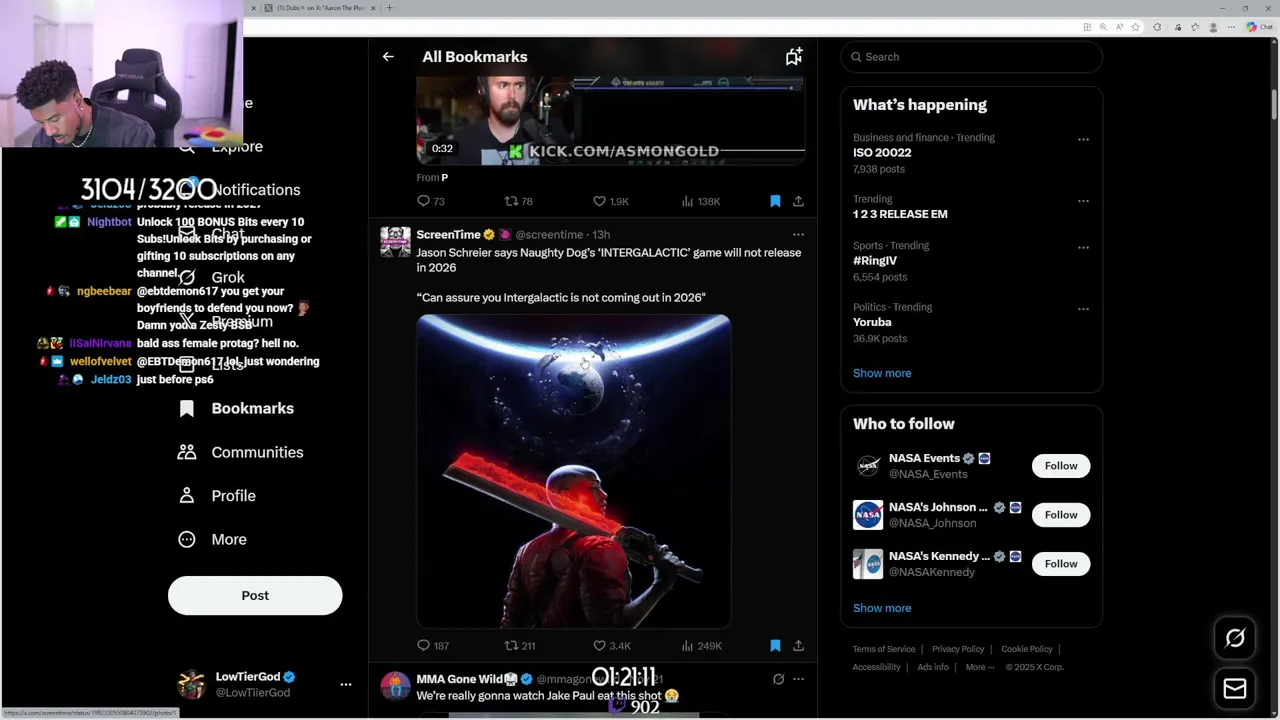Open more options on the ScreenTime post
Image resolution: width=1280 pixels, height=720 pixels.
[x=798, y=235]
